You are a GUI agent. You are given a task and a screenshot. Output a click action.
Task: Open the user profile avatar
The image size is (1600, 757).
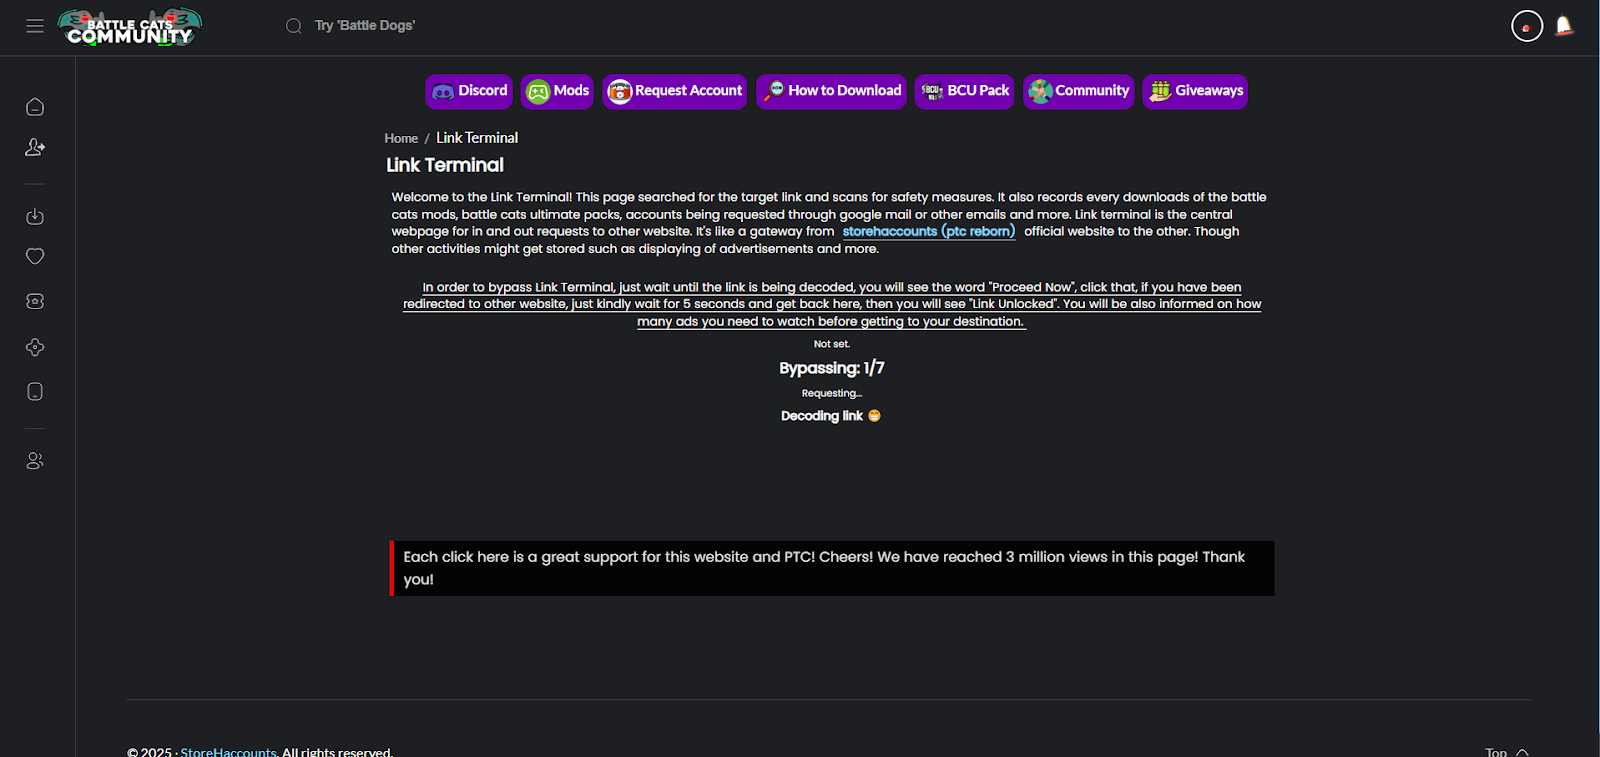tap(1527, 26)
